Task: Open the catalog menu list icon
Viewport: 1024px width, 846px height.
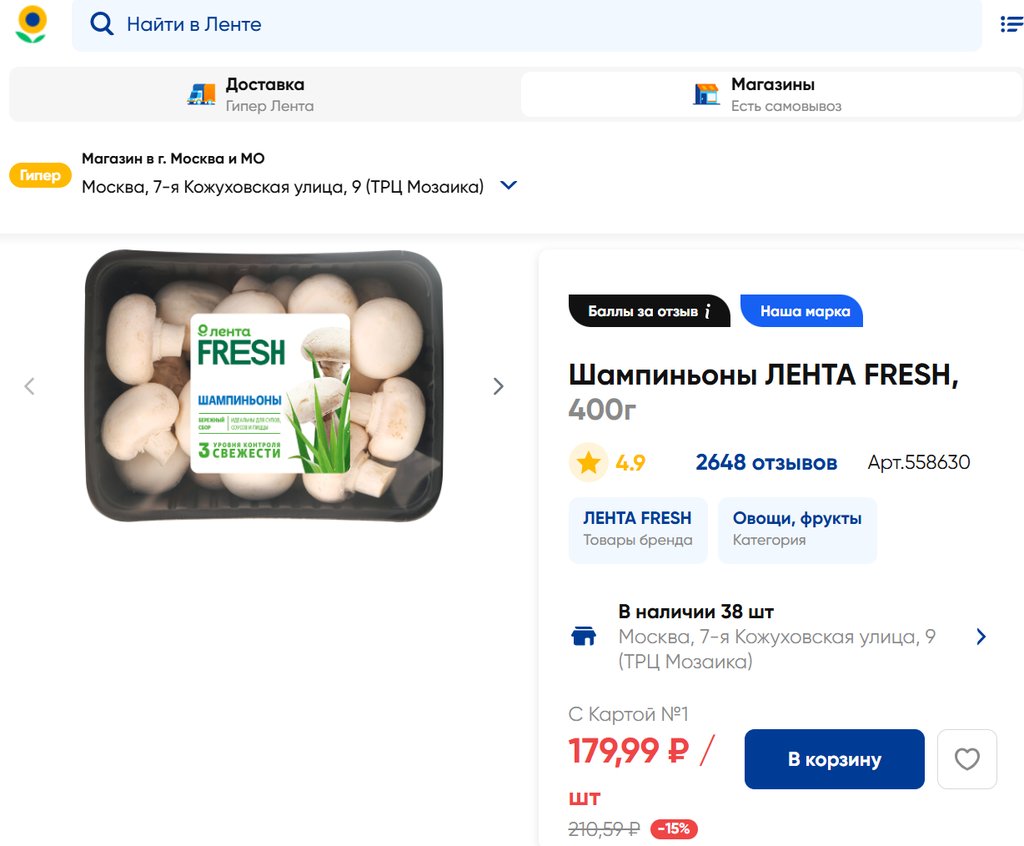Action: click(1011, 24)
